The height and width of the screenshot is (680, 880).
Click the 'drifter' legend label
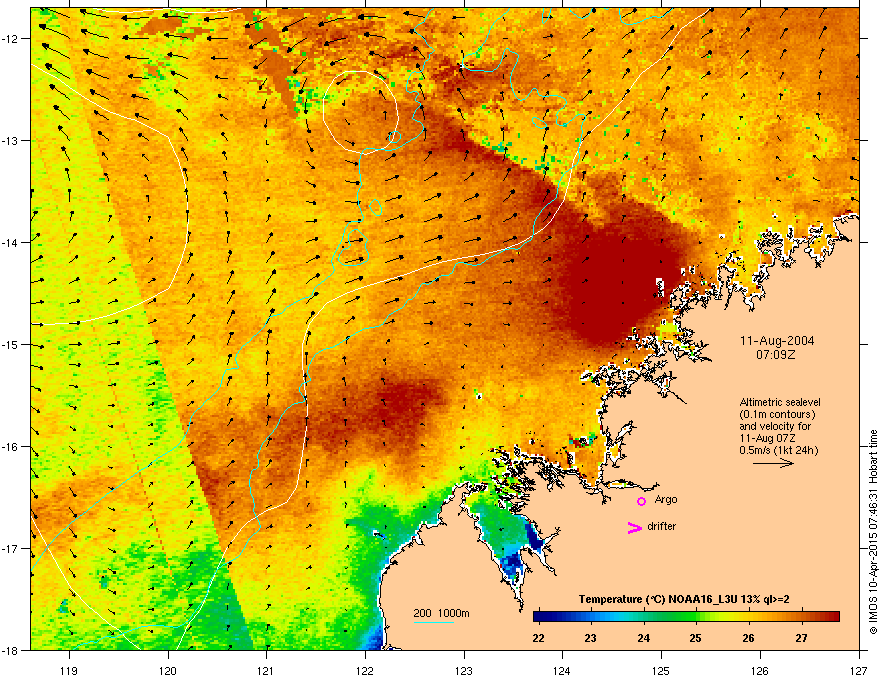pos(662,526)
